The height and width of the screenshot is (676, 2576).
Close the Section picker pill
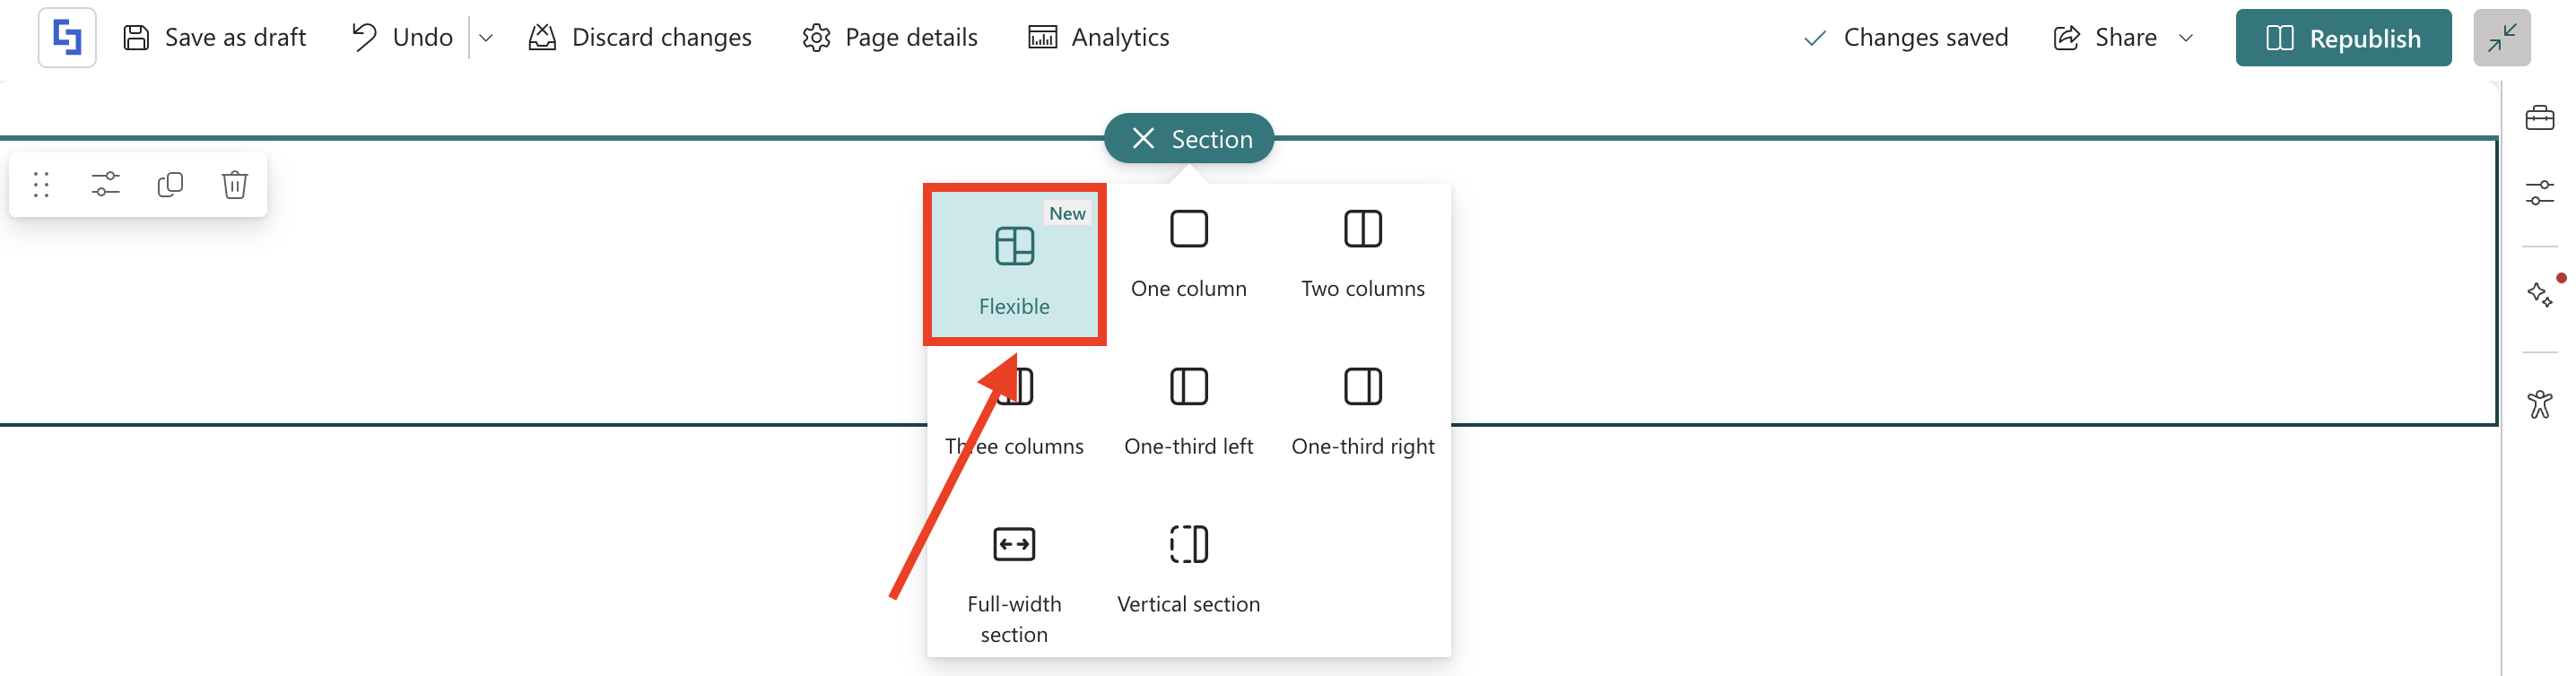1189,138
